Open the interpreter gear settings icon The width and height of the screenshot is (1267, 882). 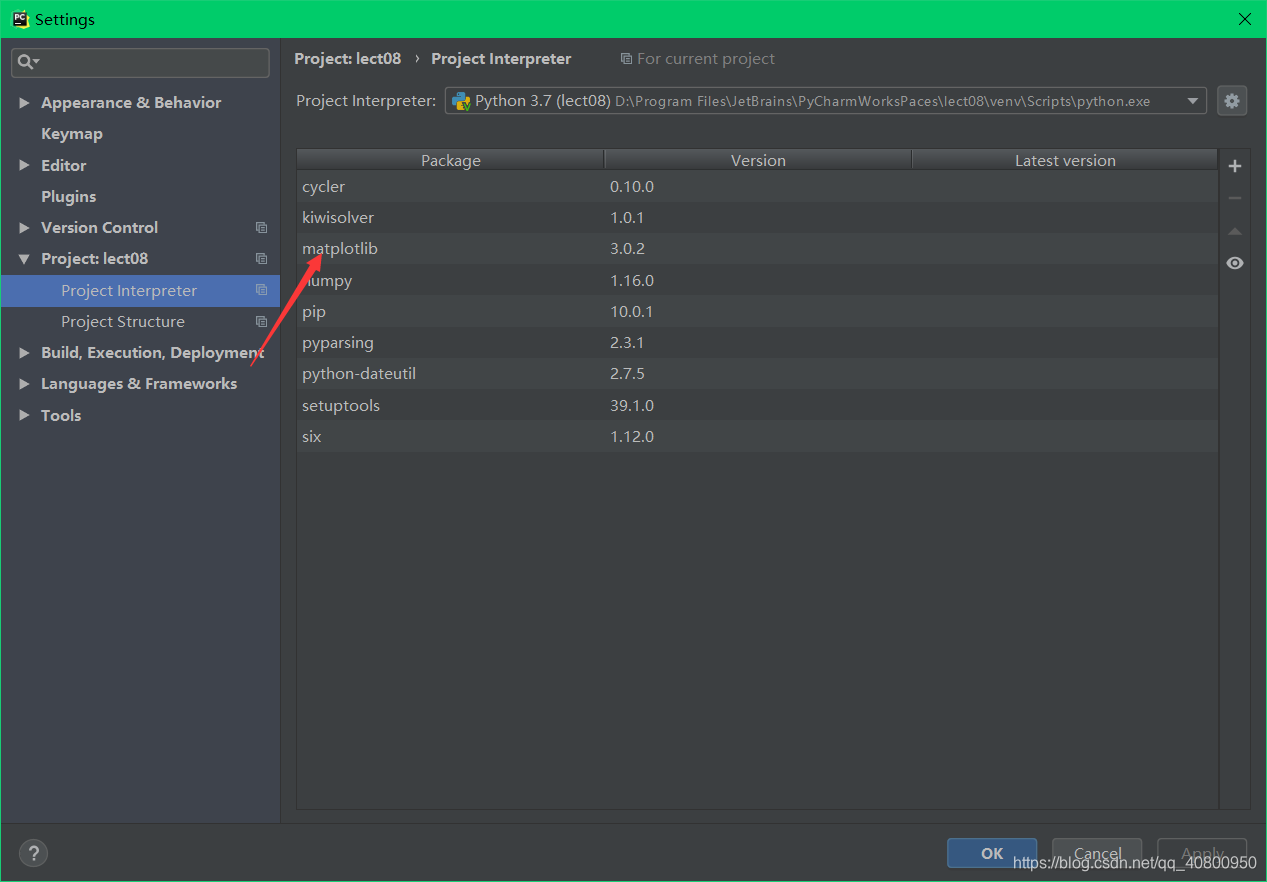[x=1232, y=101]
